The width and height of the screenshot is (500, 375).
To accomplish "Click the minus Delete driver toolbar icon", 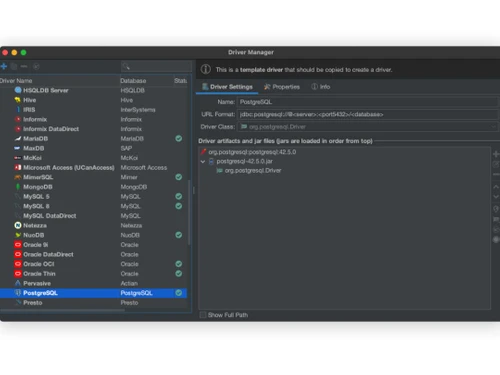I will click(x=24, y=66).
